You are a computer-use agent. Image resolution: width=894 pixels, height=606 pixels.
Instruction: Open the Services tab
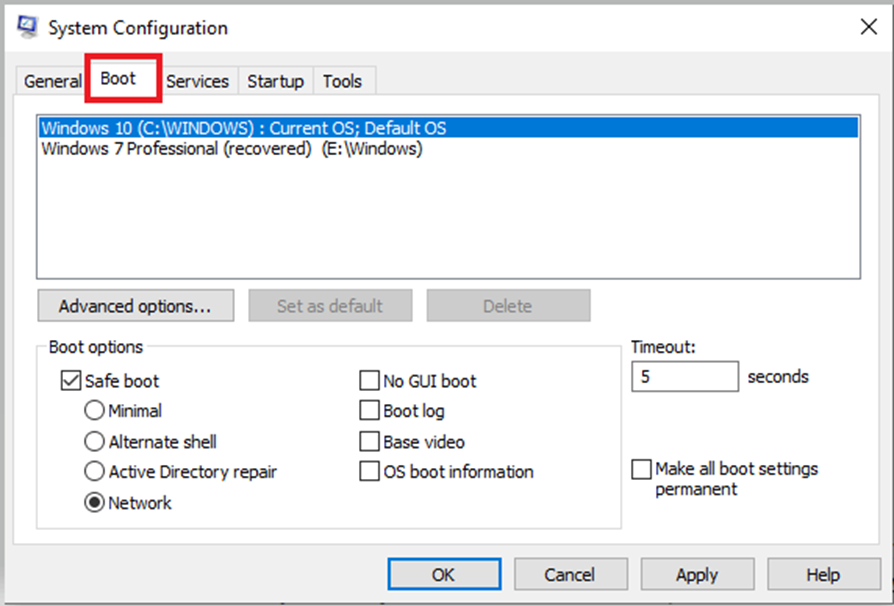pos(197,82)
